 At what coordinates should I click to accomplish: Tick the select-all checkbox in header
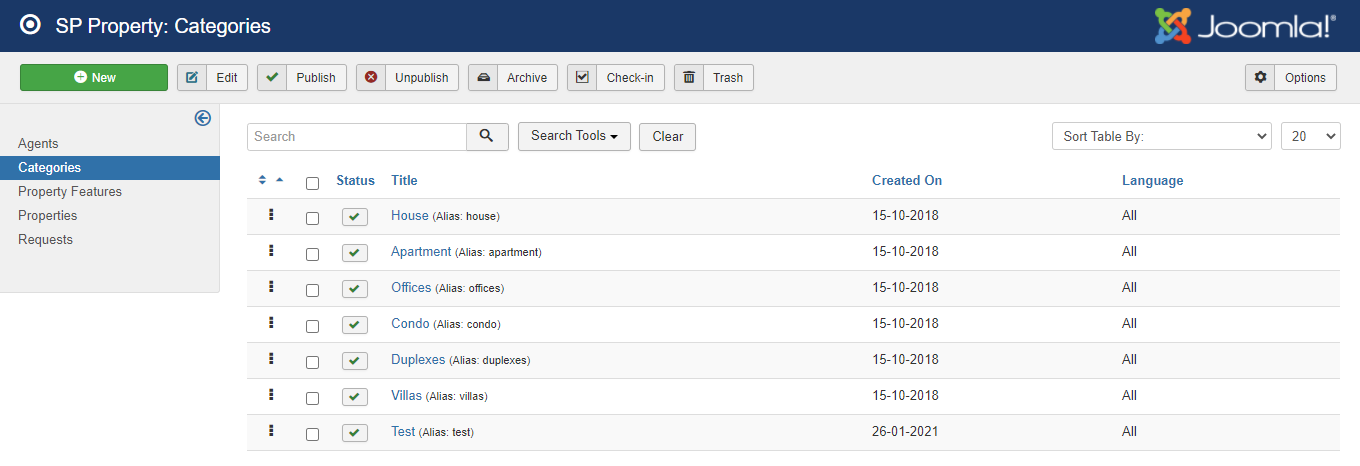pyautogui.click(x=312, y=183)
